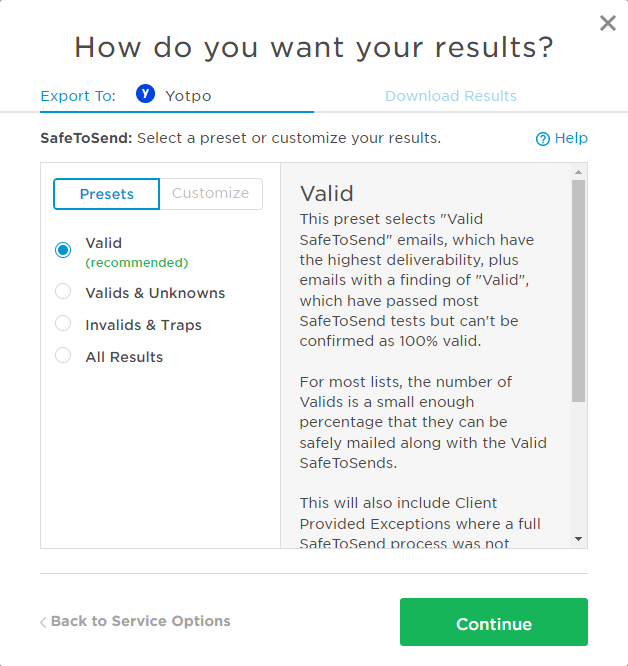This screenshot has height=666, width=628.
Task: Click the back chevron arrow icon
Action: (43, 622)
